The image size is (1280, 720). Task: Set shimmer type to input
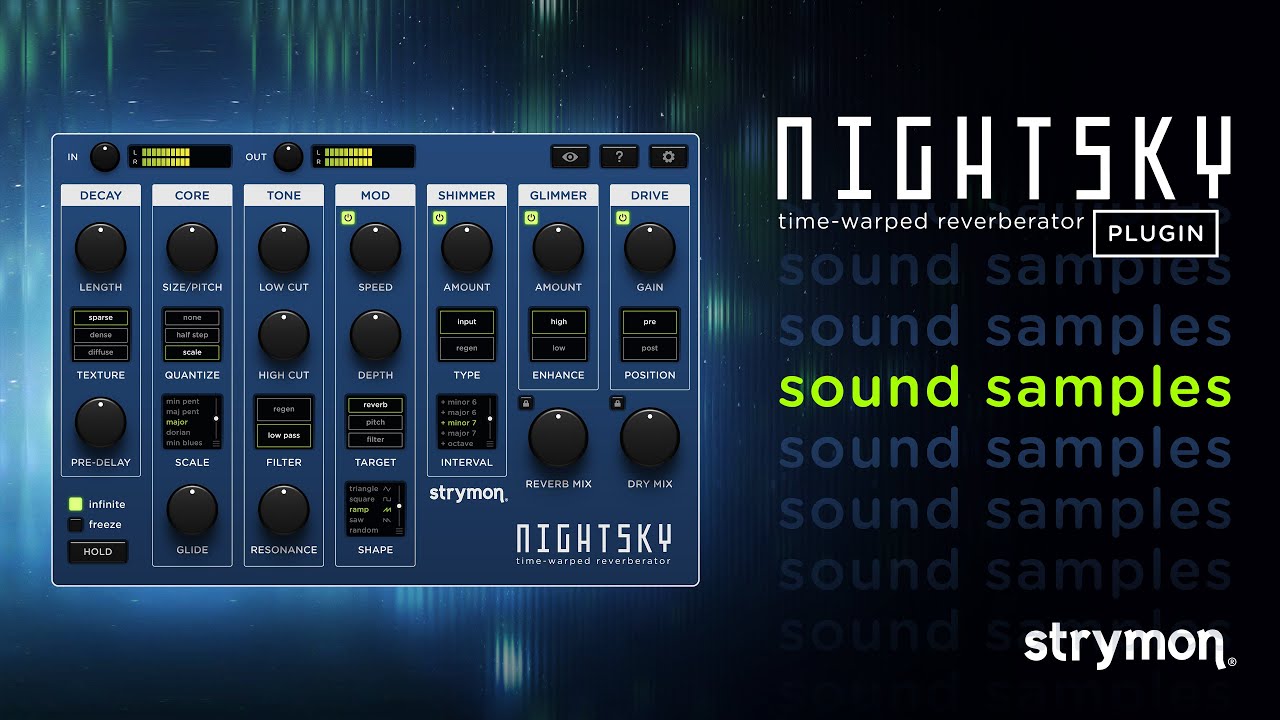[467, 322]
